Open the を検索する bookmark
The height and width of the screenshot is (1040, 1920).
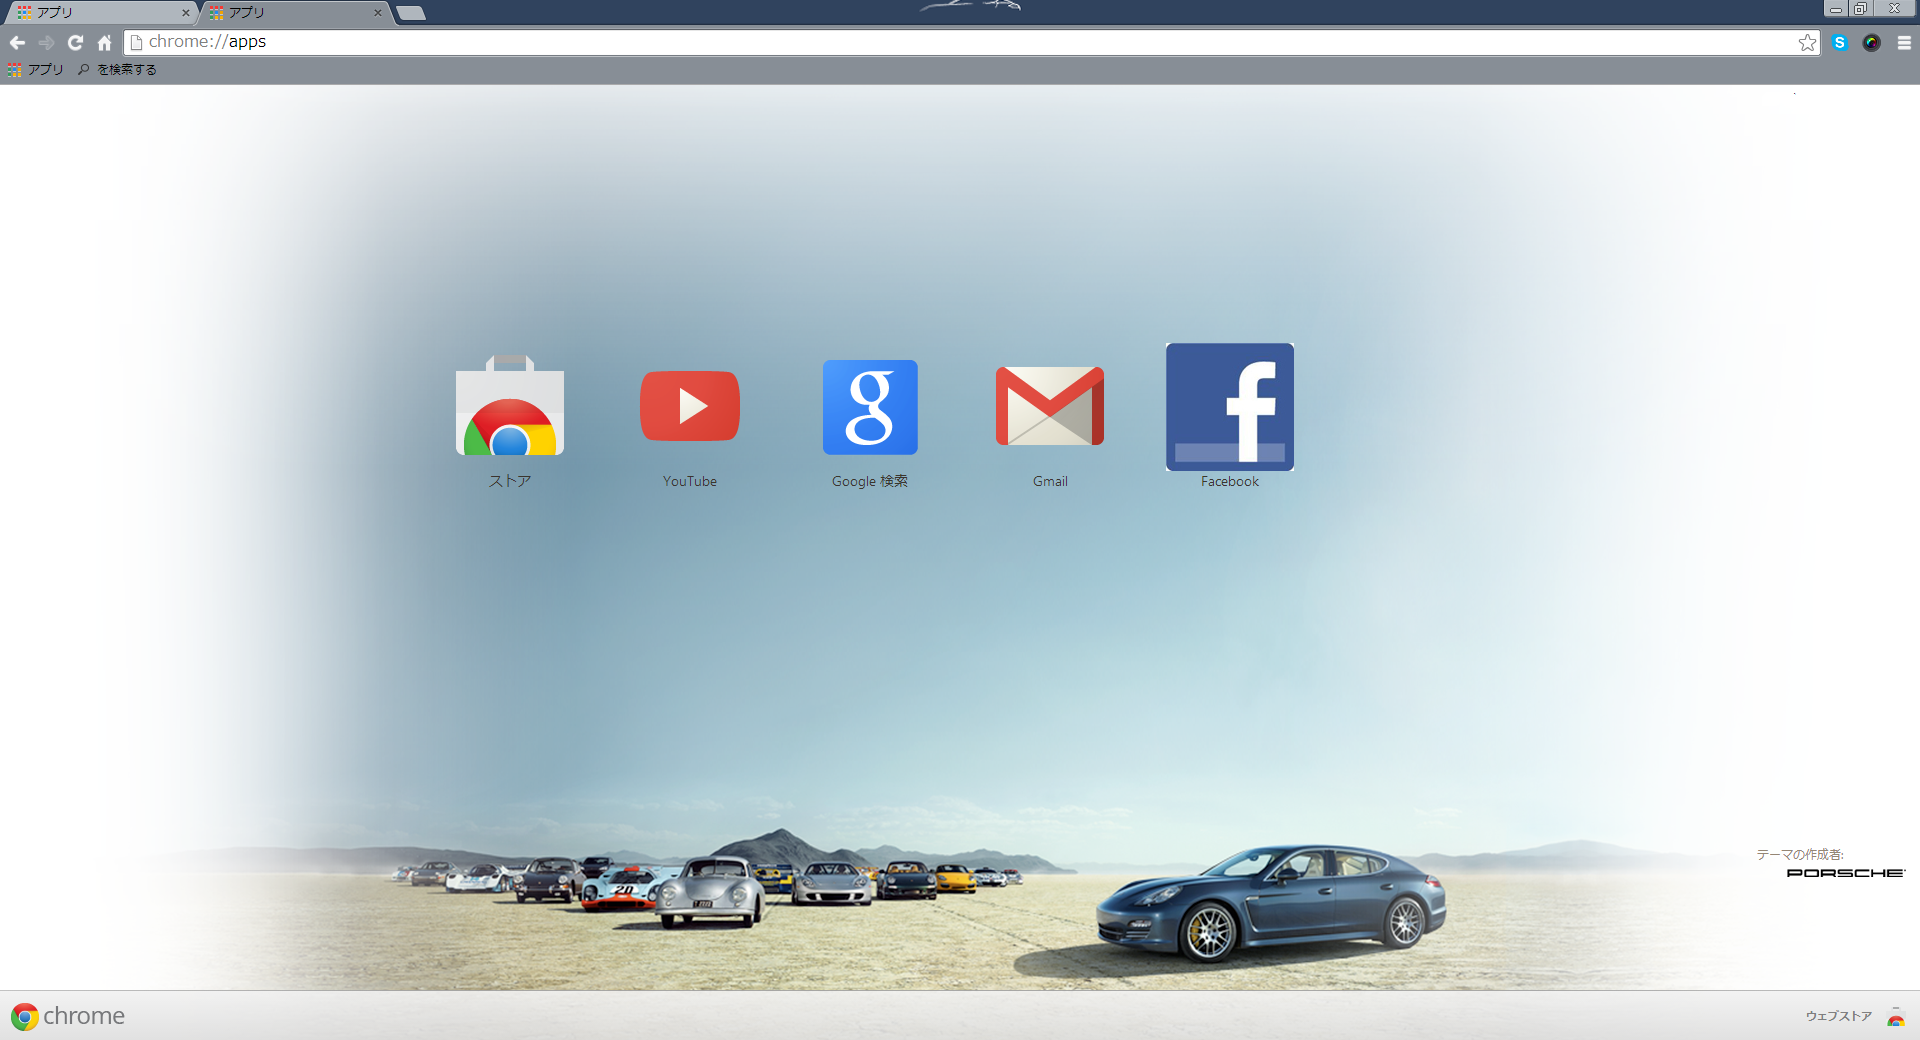[x=117, y=70]
